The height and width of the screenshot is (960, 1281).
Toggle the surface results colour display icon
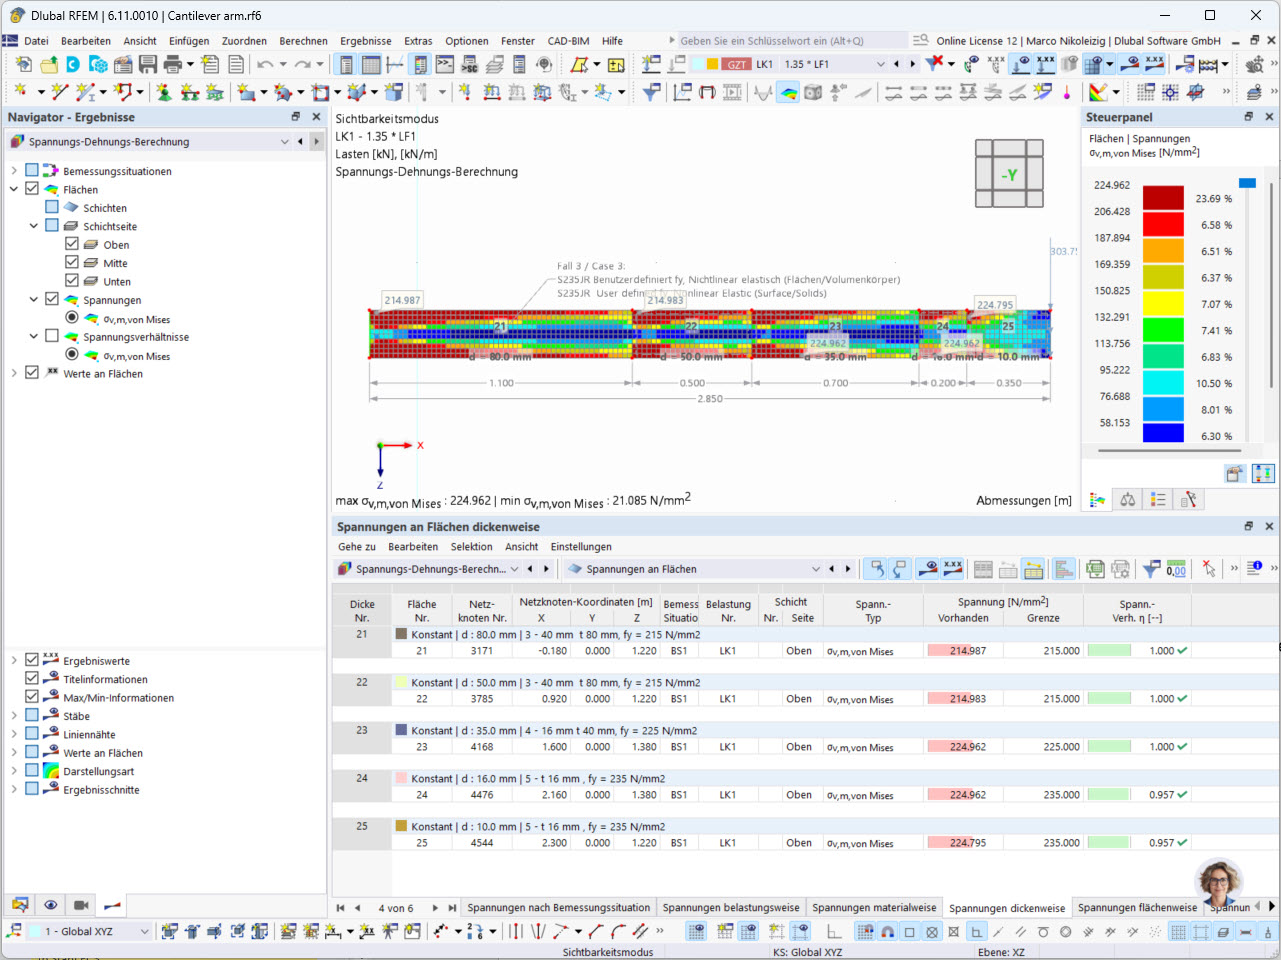tap(789, 92)
